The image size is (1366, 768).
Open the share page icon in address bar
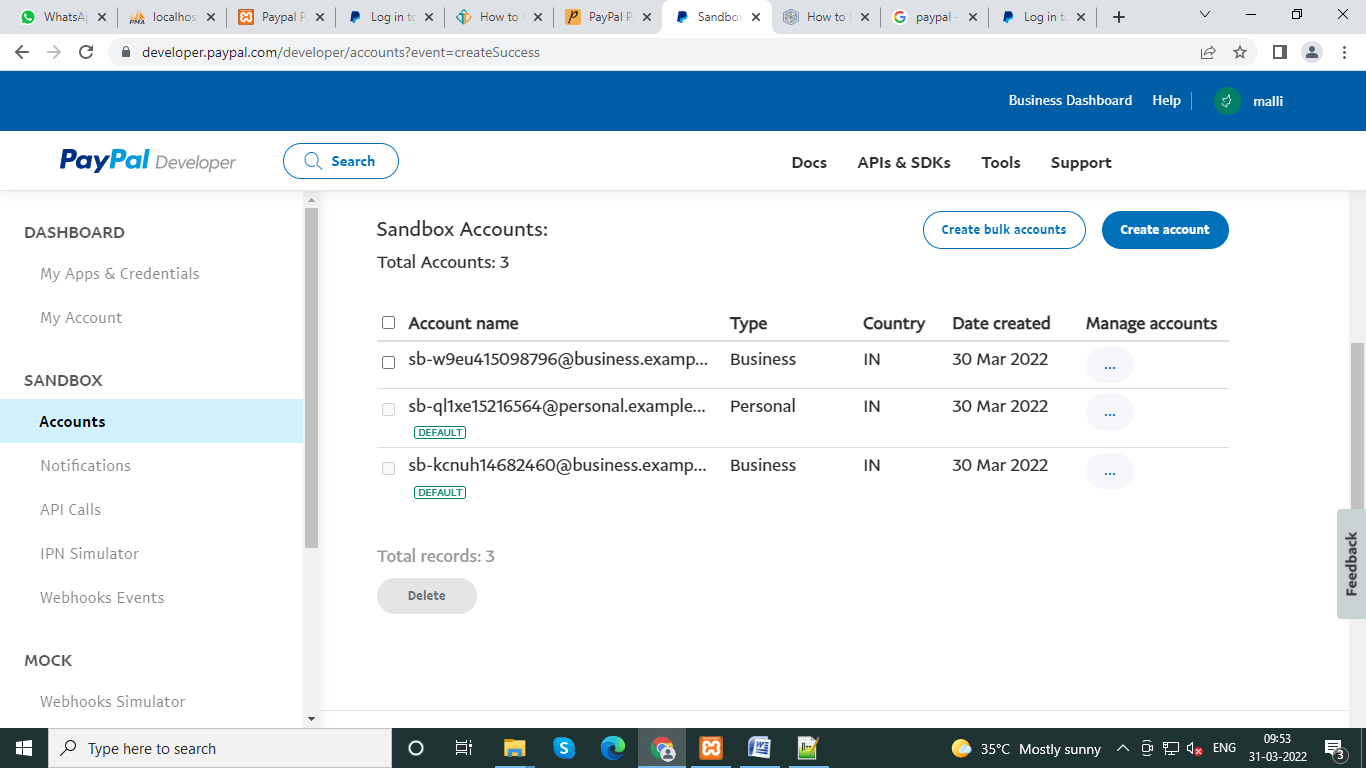[1208, 52]
